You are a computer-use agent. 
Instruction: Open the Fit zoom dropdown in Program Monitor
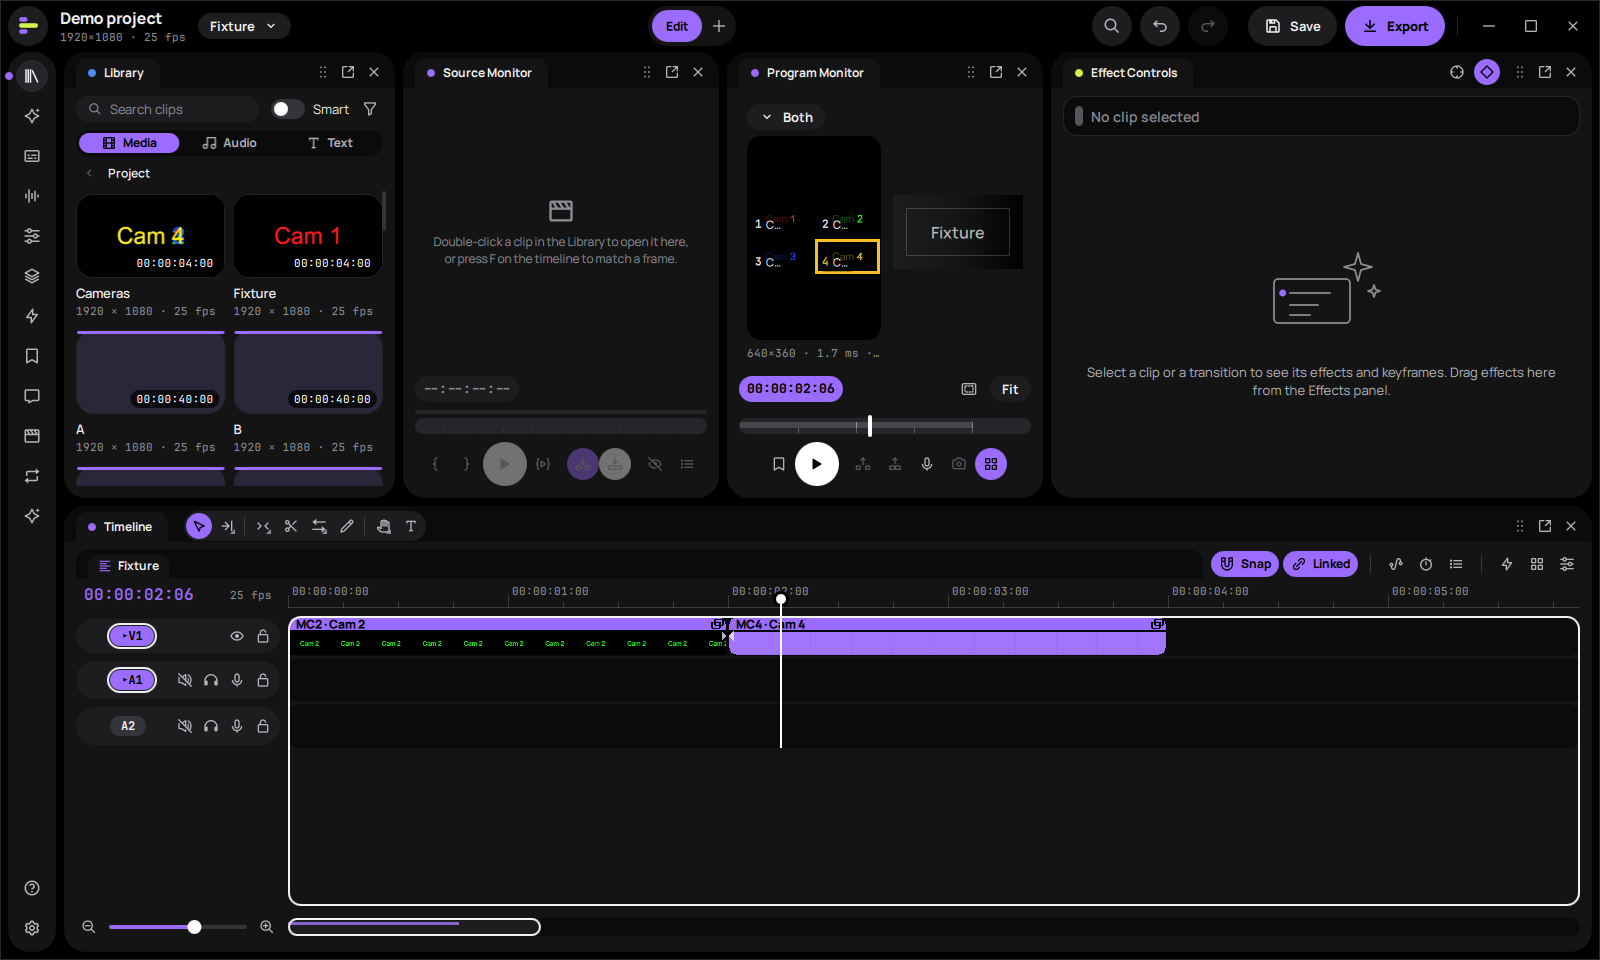[x=1010, y=389]
